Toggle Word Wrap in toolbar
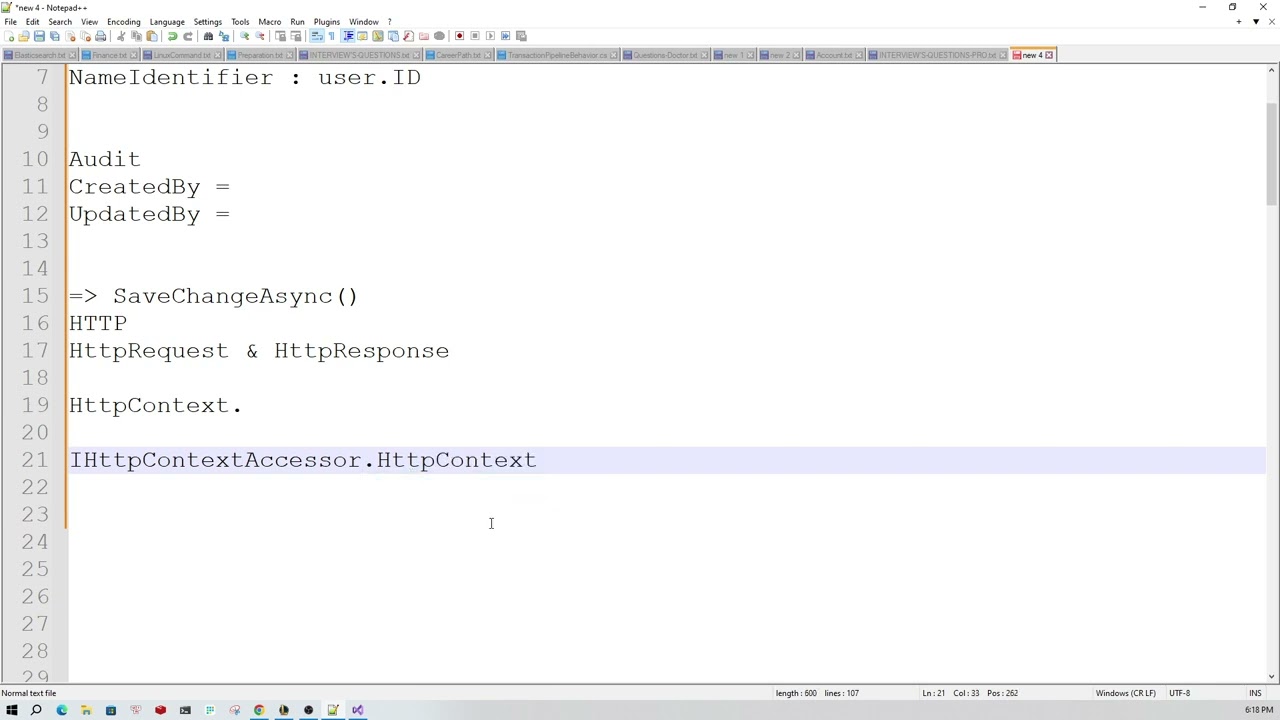1280x720 pixels. click(316, 36)
